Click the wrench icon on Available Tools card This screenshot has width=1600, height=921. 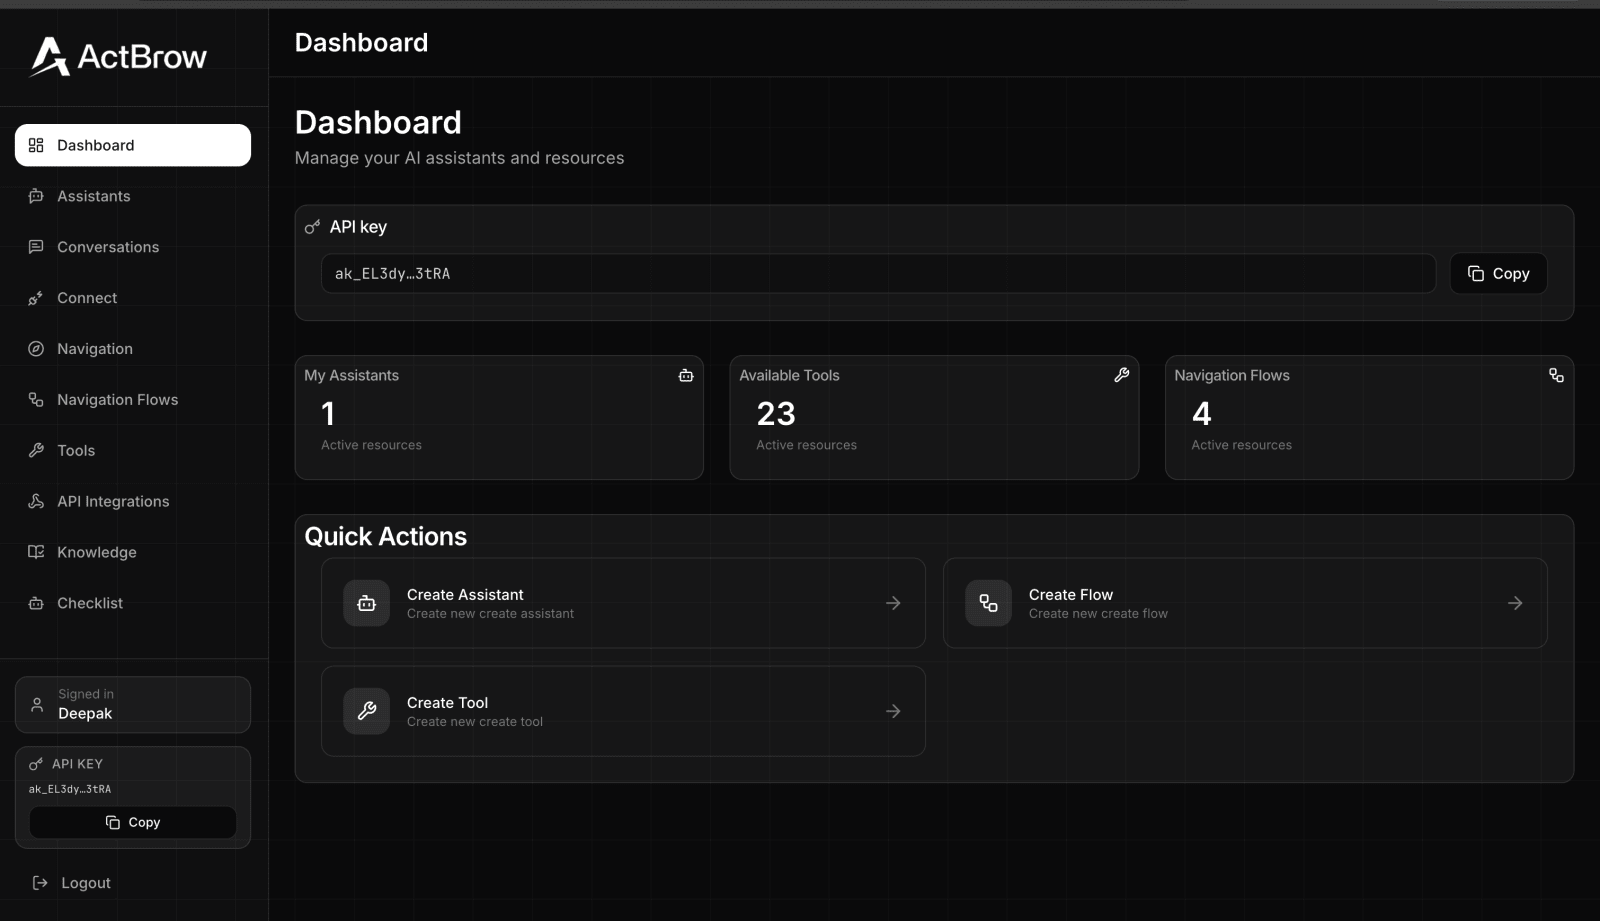[x=1122, y=375]
